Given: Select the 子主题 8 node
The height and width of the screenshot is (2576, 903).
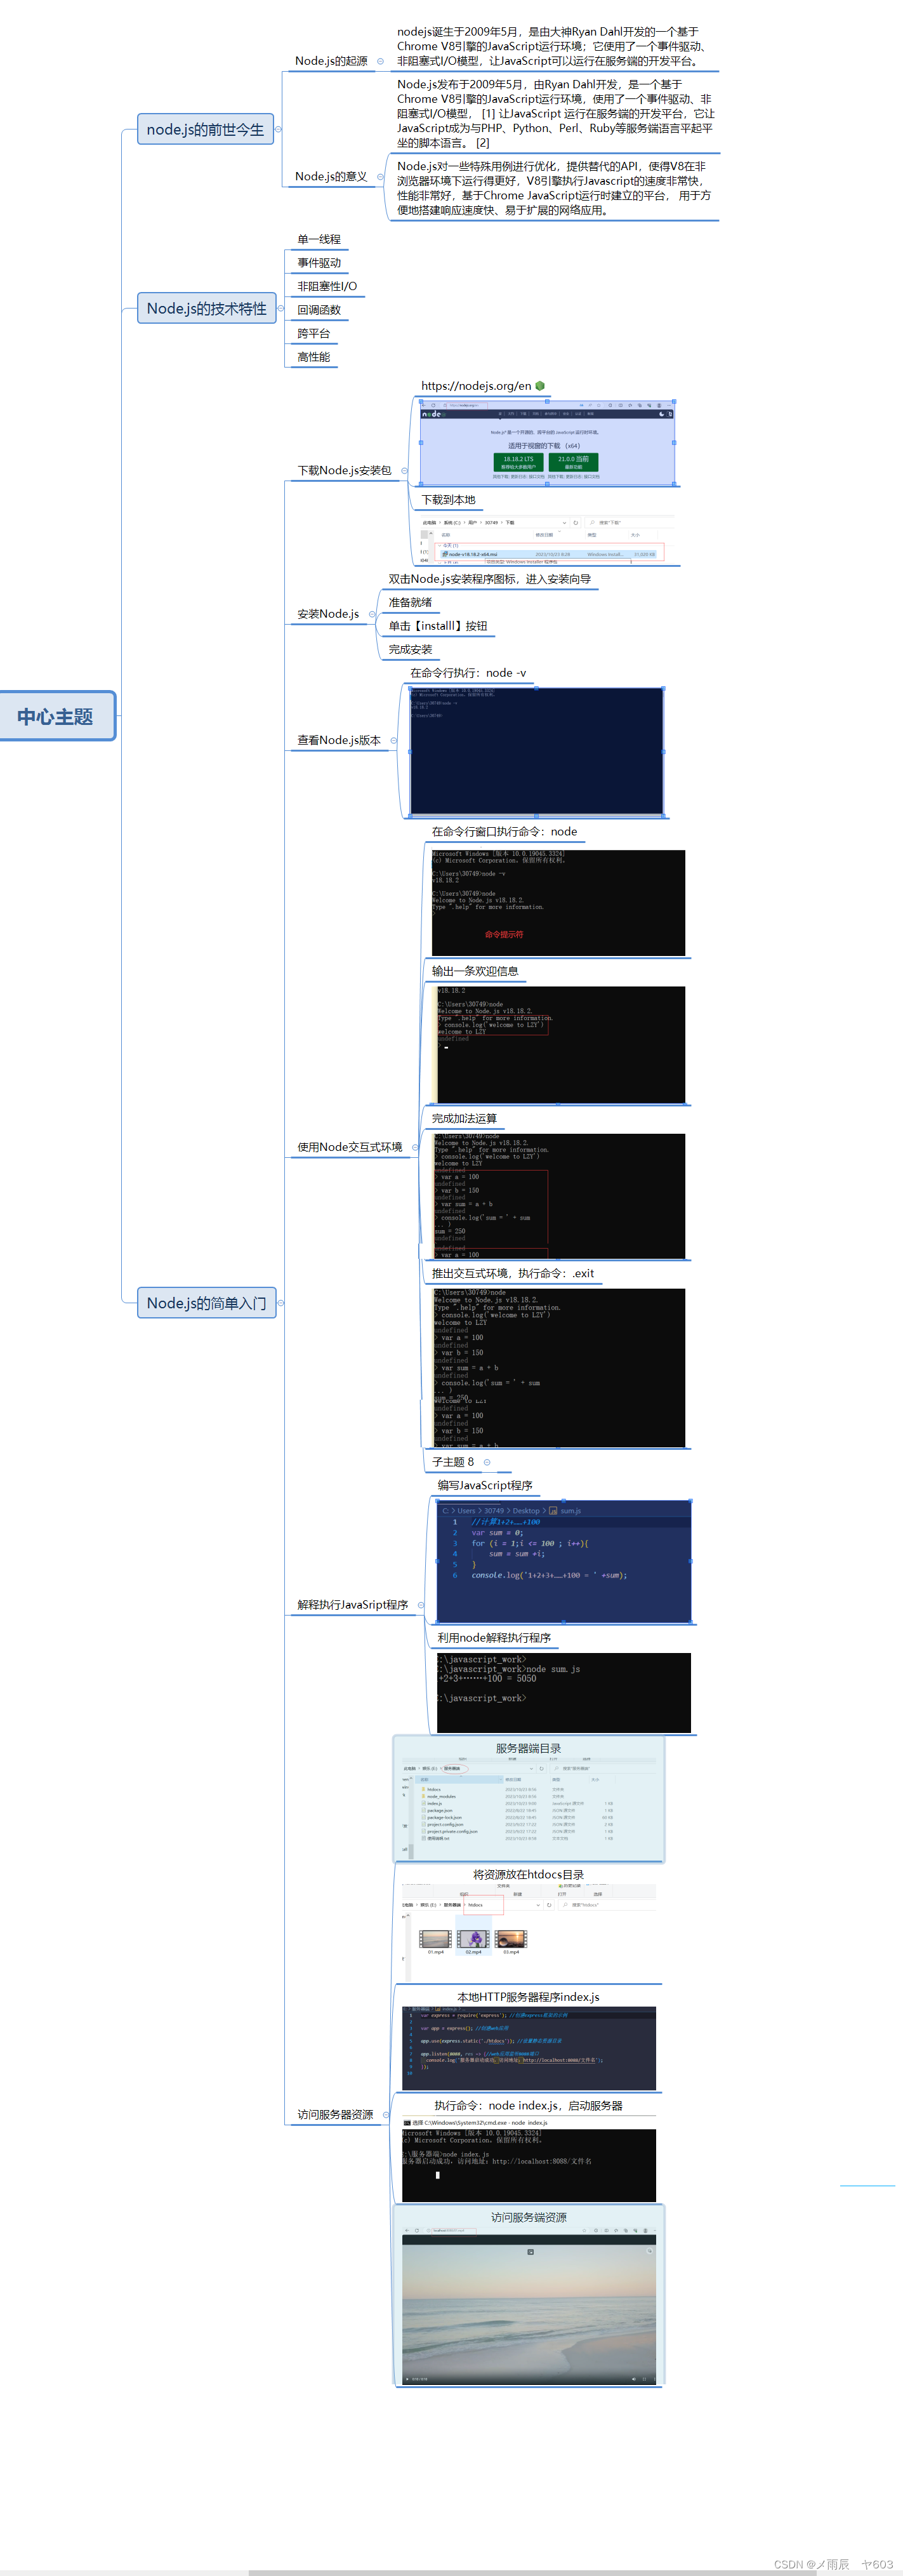Looking at the screenshot, I should pos(453,1462).
